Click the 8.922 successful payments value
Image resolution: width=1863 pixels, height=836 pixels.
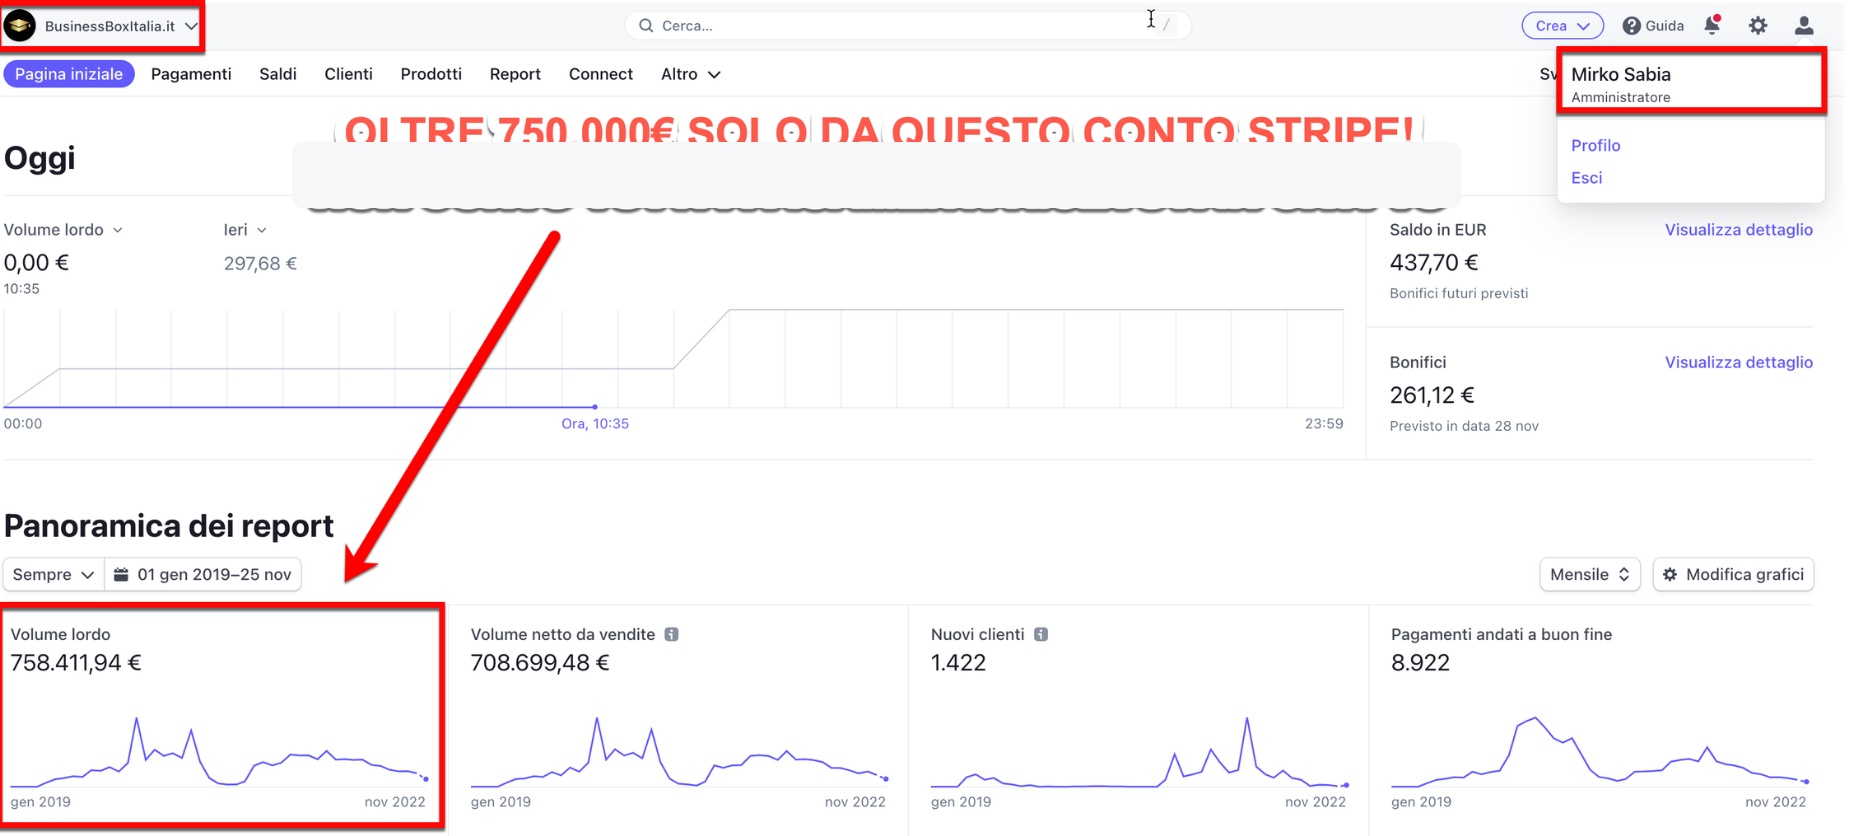point(1420,662)
